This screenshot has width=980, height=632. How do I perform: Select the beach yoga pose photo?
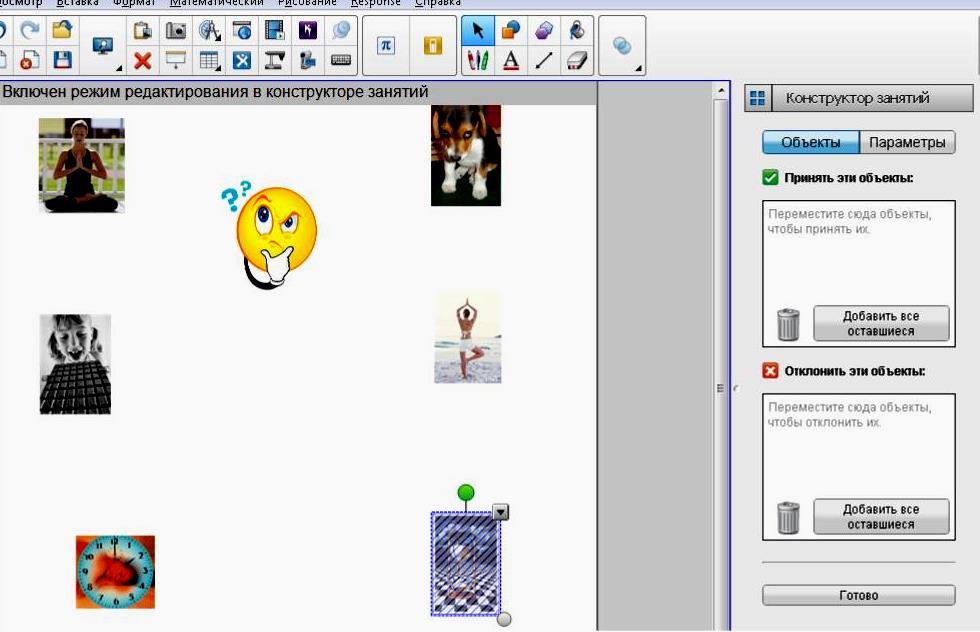point(468,338)
